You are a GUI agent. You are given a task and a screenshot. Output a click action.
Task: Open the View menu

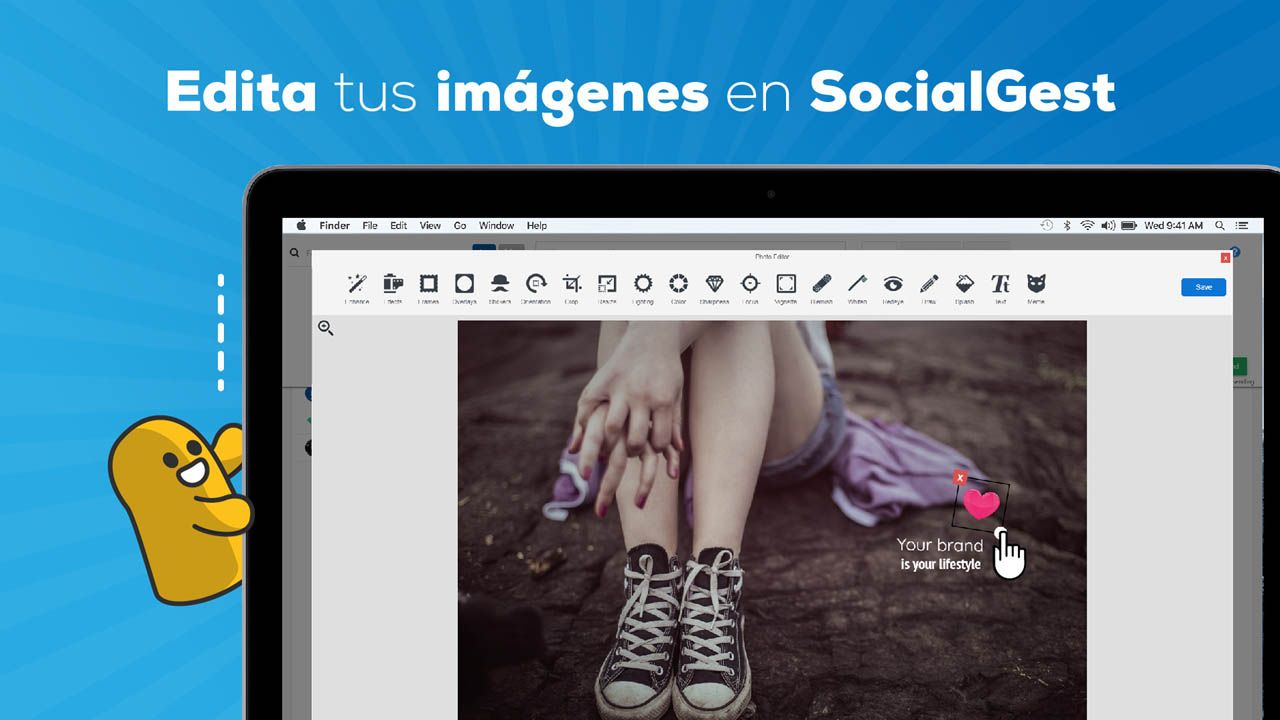430,226
